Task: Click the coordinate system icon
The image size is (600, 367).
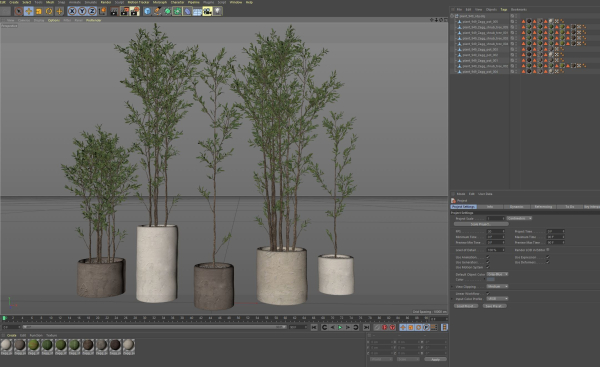Action: coord(102,11)
